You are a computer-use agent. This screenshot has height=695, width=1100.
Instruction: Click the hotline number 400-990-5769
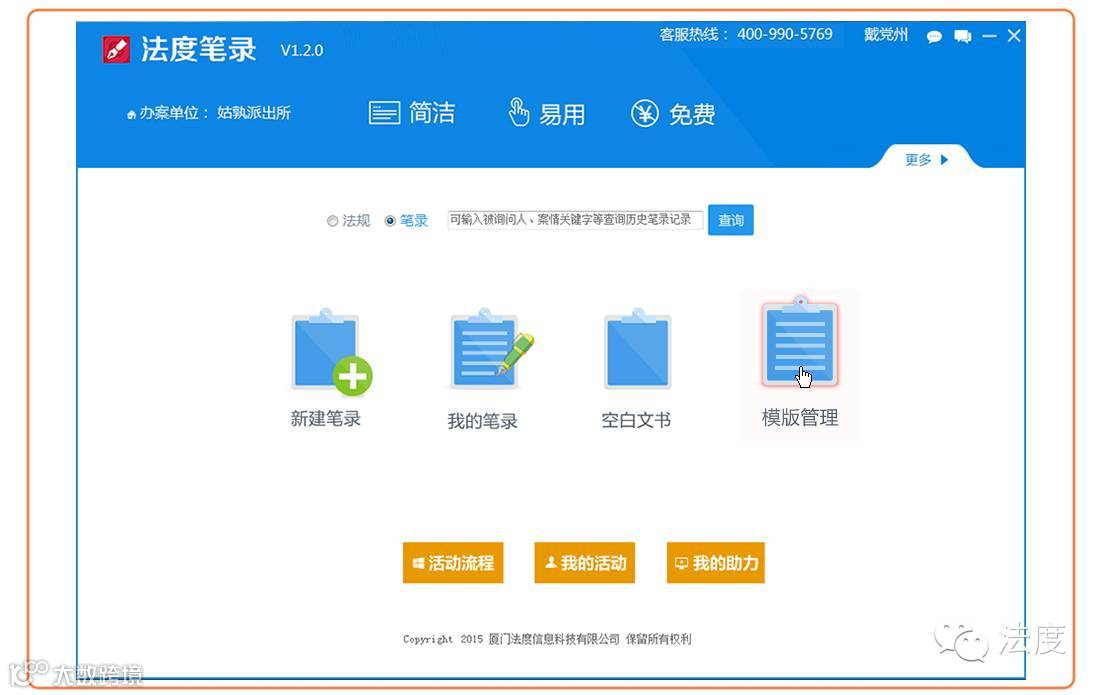coord(784,34)
